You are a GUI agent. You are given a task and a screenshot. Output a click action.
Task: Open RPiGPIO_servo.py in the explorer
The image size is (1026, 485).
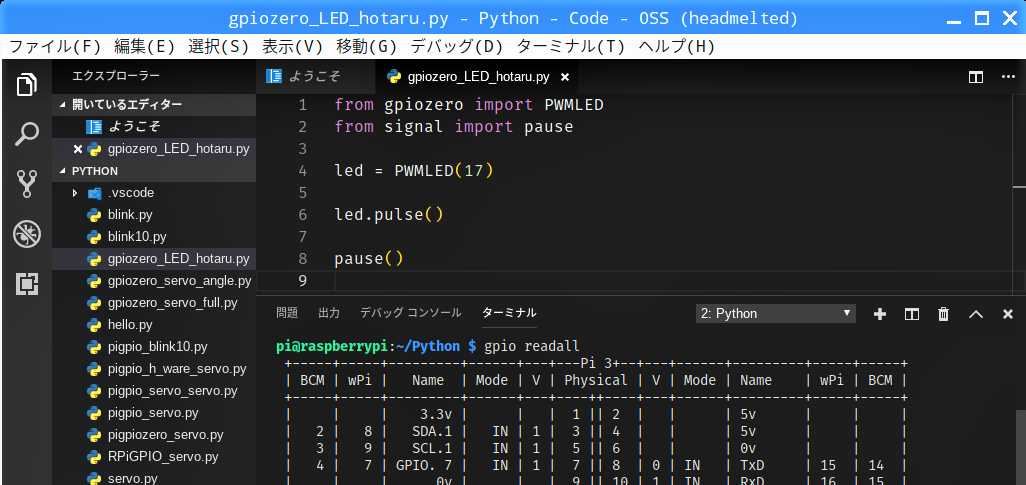pyautogui.click(x=154, y=456)
